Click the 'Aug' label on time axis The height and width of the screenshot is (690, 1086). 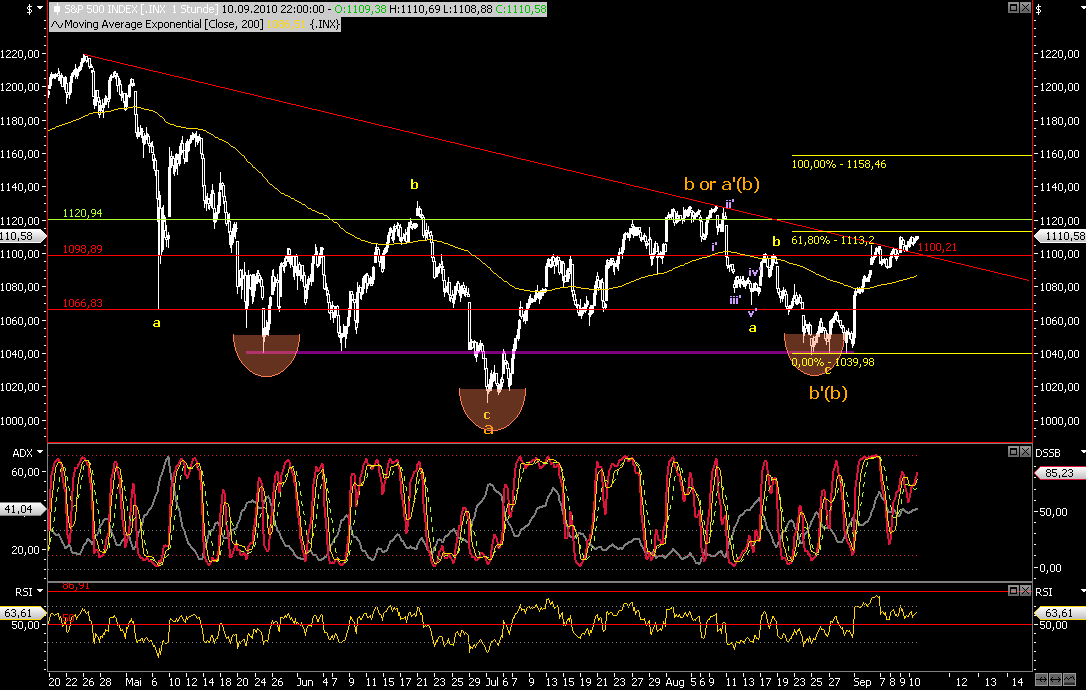[675, 682]
